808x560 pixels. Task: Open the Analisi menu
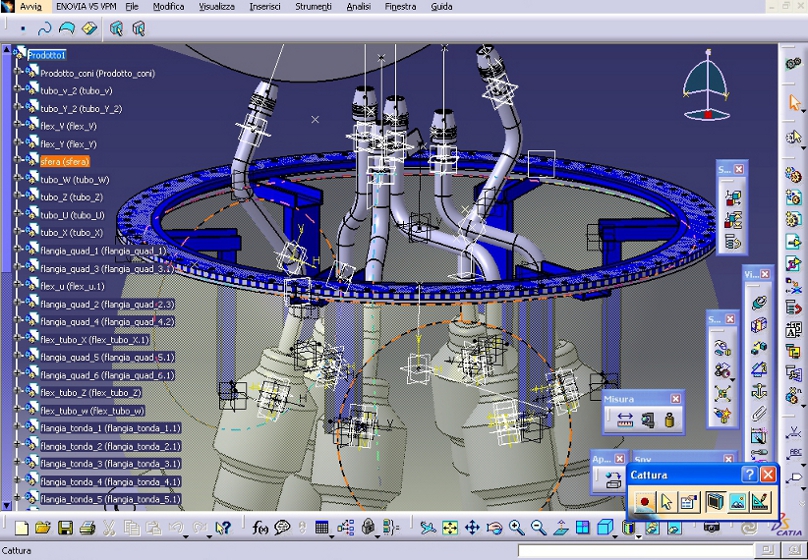coord(359,7)
